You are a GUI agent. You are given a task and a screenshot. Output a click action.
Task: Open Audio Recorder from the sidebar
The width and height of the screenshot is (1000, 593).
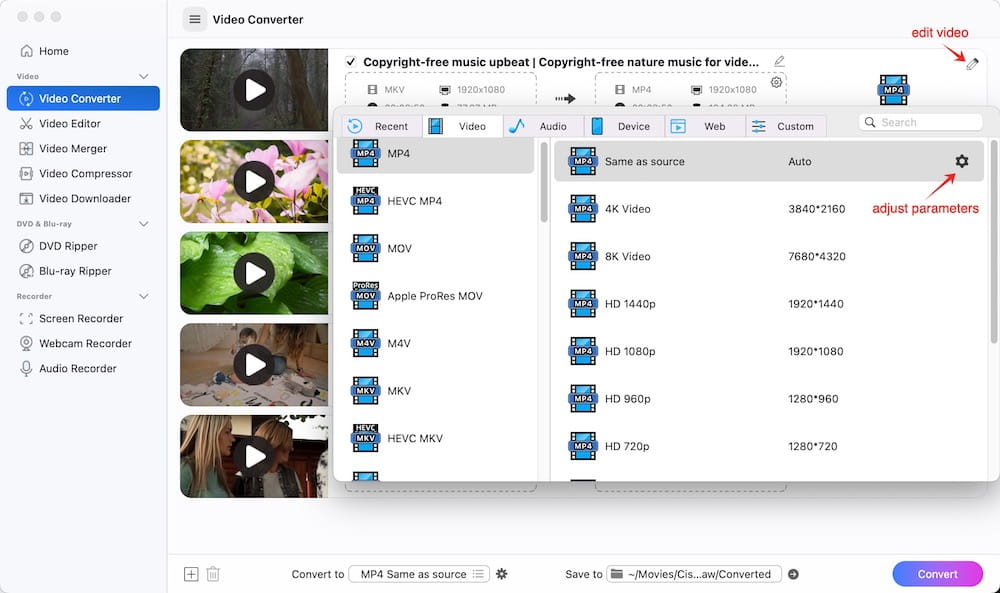[68, 369]
